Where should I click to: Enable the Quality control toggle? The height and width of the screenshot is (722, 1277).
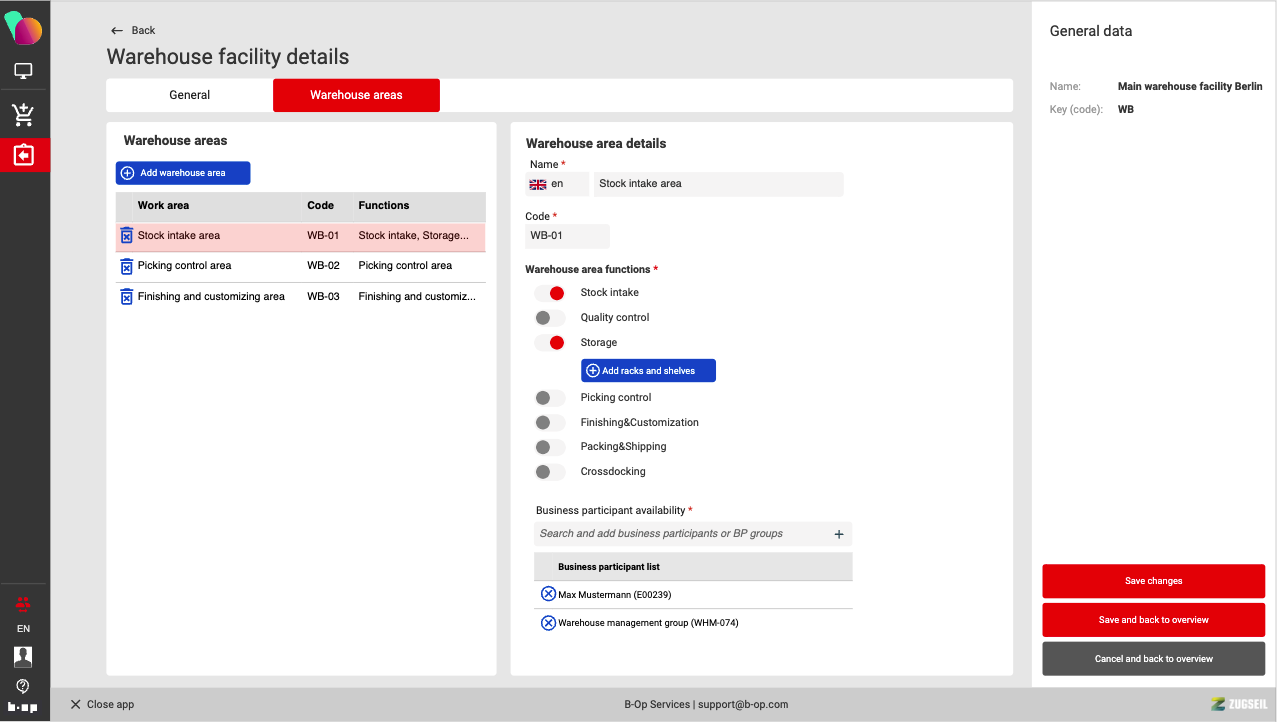[550, 318]
